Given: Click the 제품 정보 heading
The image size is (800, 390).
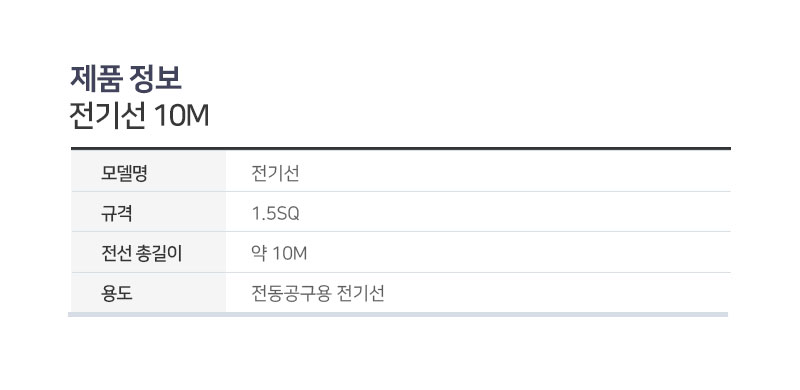Looking at the screenshot, I should pyautogui.click(x=126, y=79).
